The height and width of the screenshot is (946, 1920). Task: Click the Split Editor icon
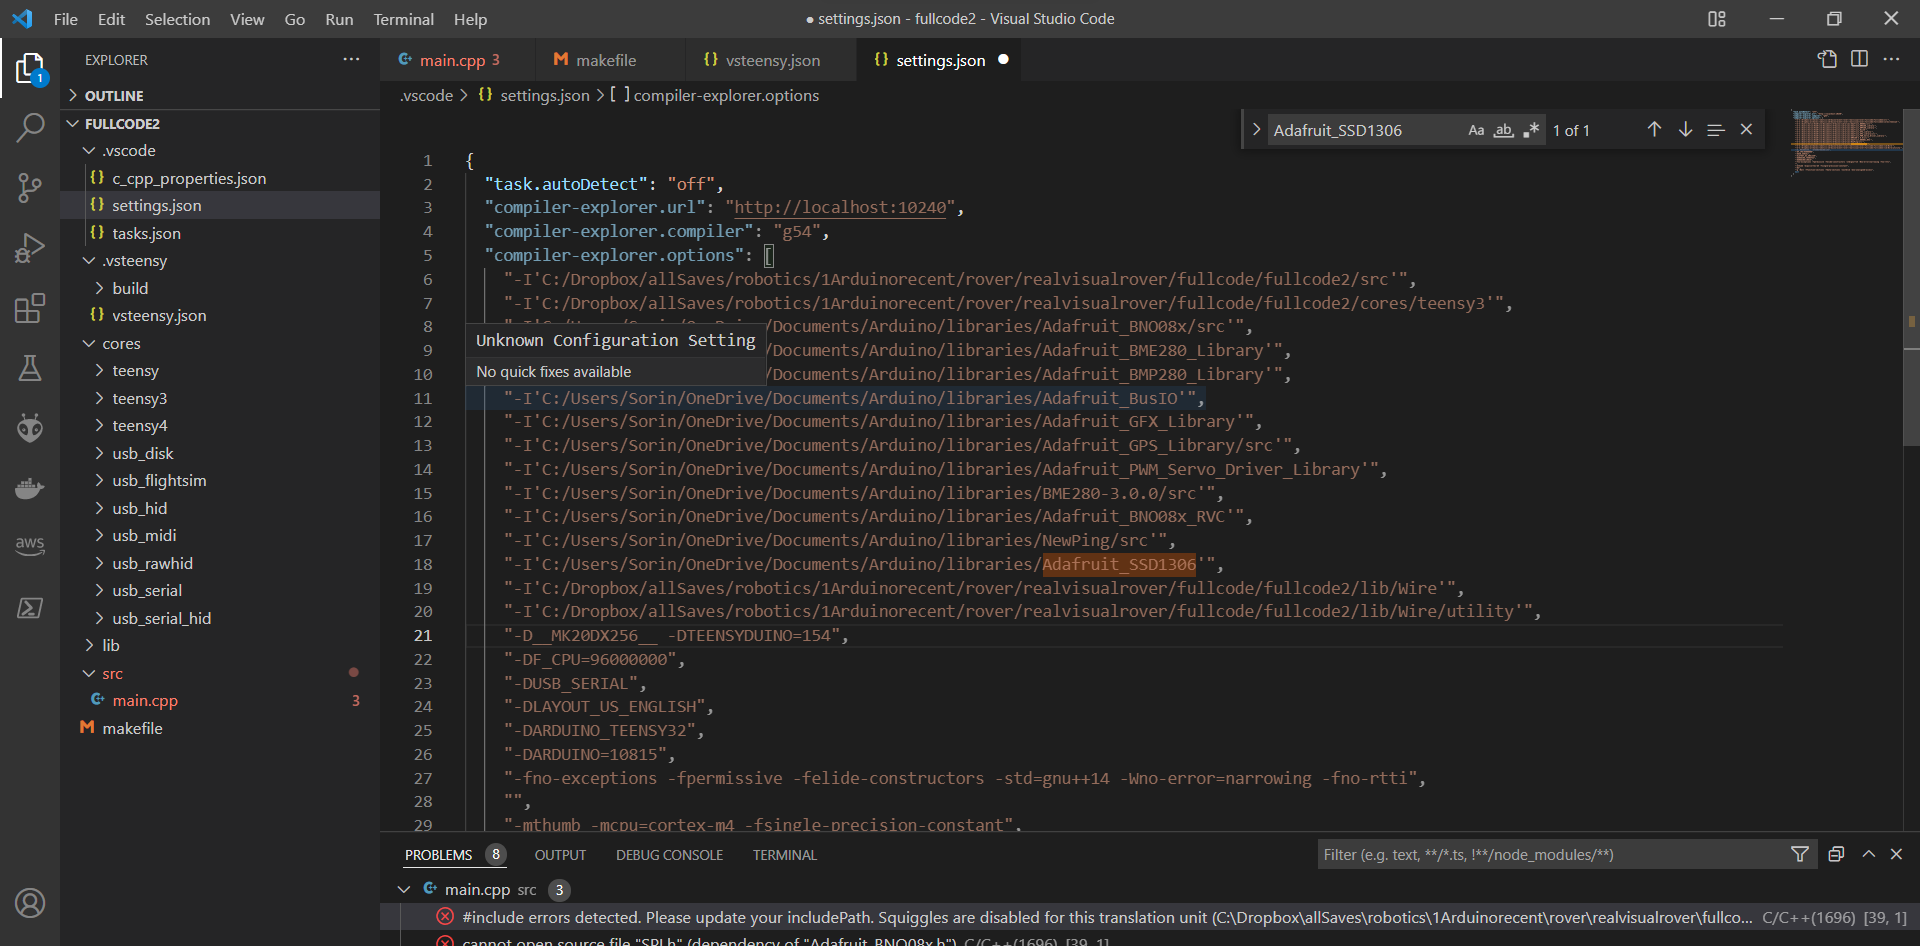point(1860,59)
